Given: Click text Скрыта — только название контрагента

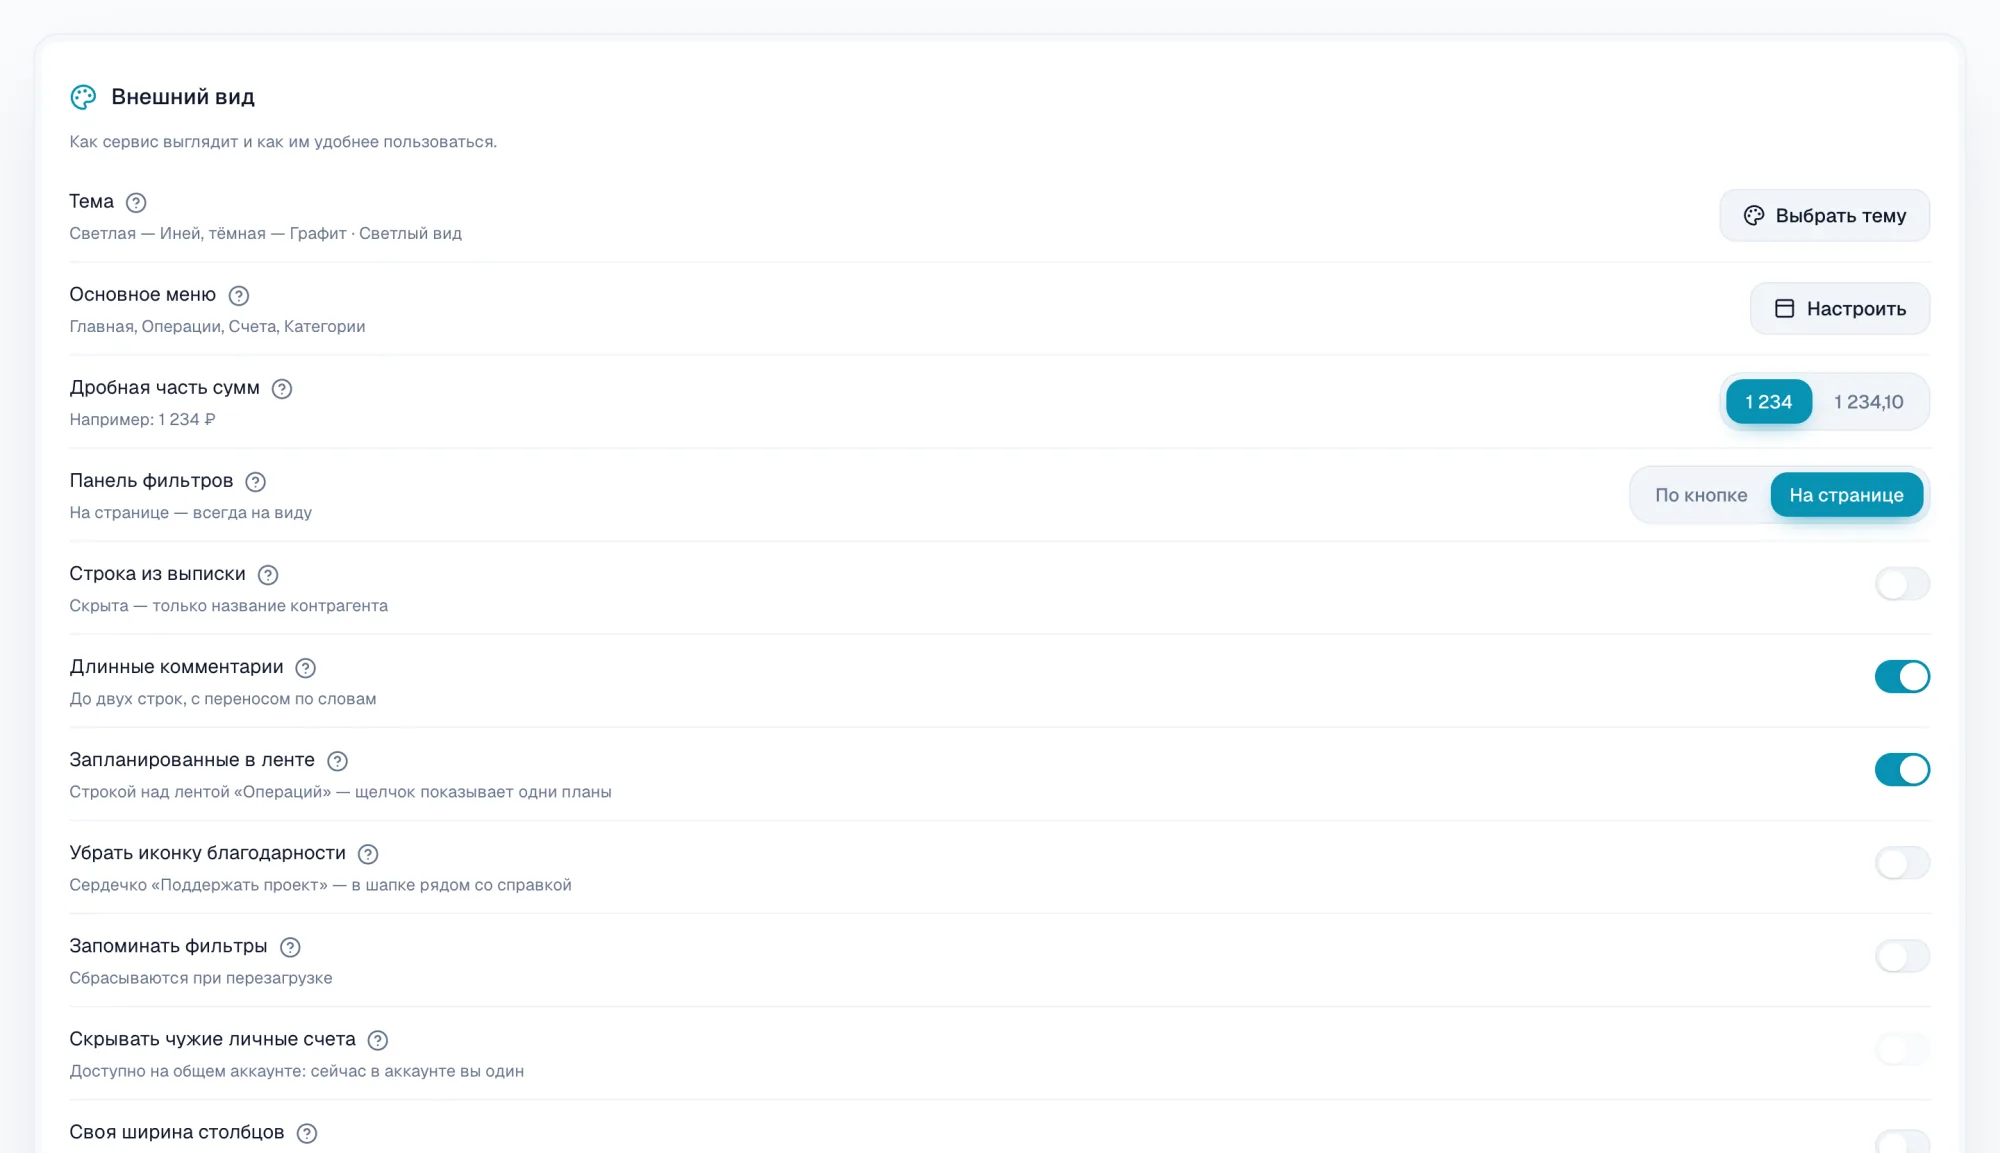Looking at the screenshot, I should tap(228, 606).
